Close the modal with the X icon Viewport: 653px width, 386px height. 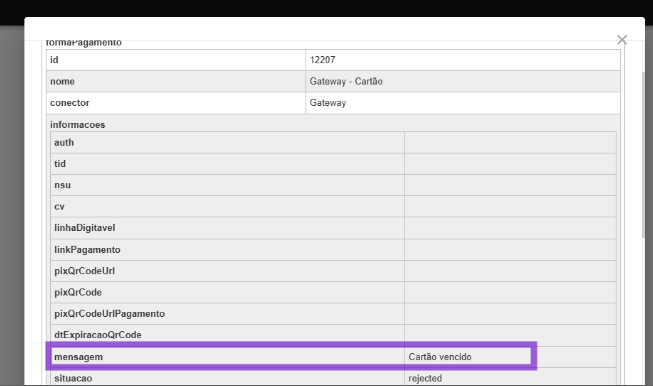click(622, 40)
